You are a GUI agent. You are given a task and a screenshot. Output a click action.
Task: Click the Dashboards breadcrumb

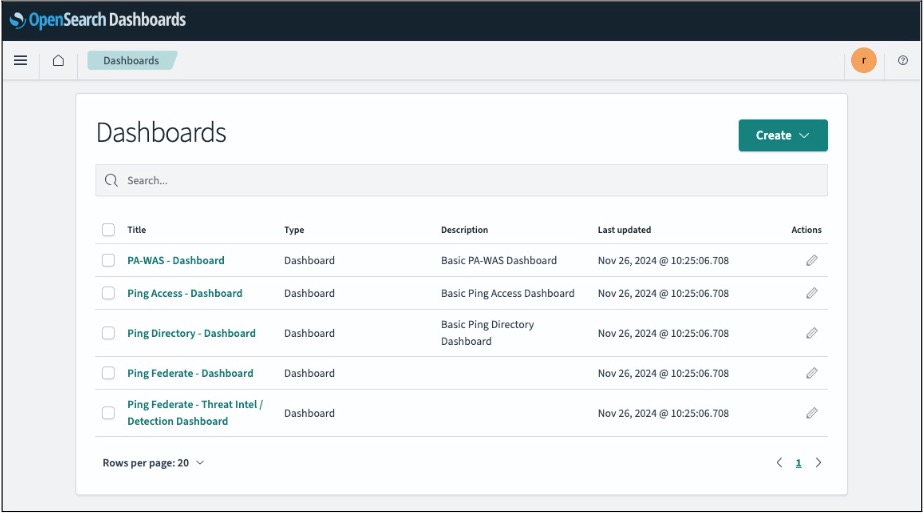click(131, 61)
